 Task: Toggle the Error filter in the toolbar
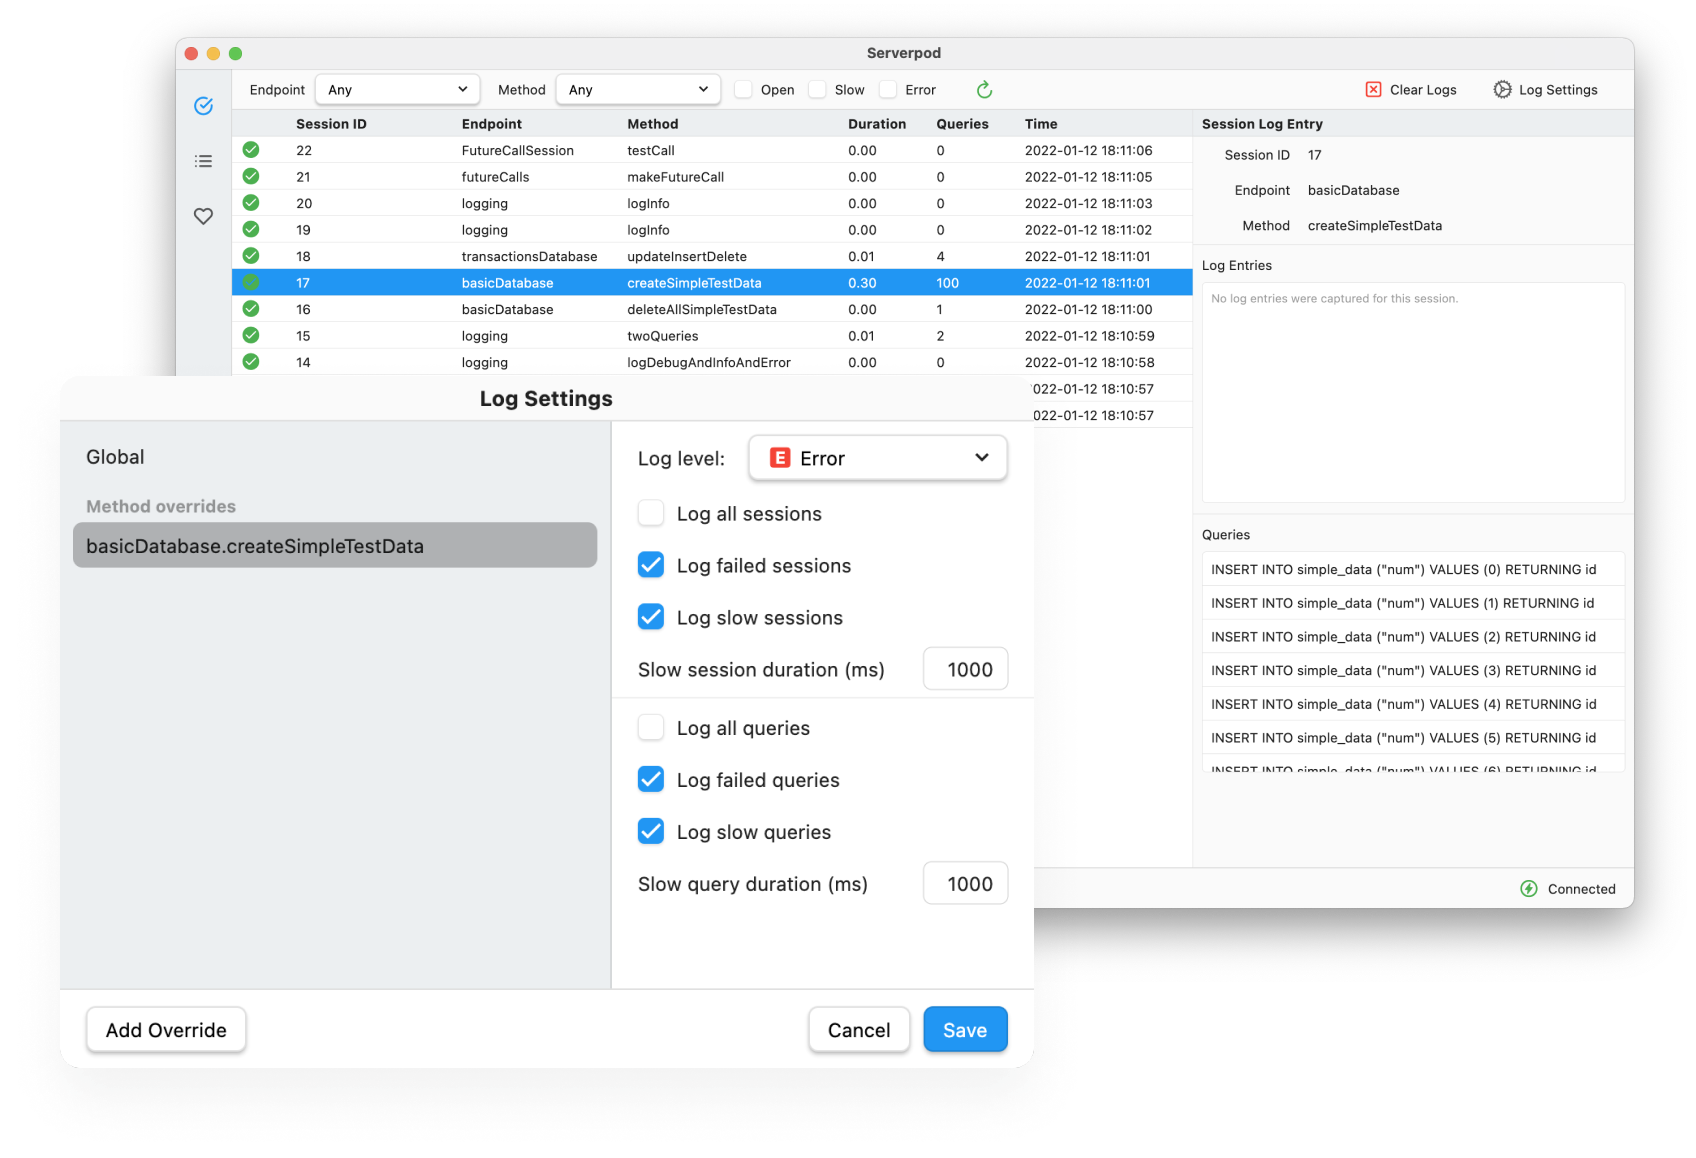coord(887,89)
